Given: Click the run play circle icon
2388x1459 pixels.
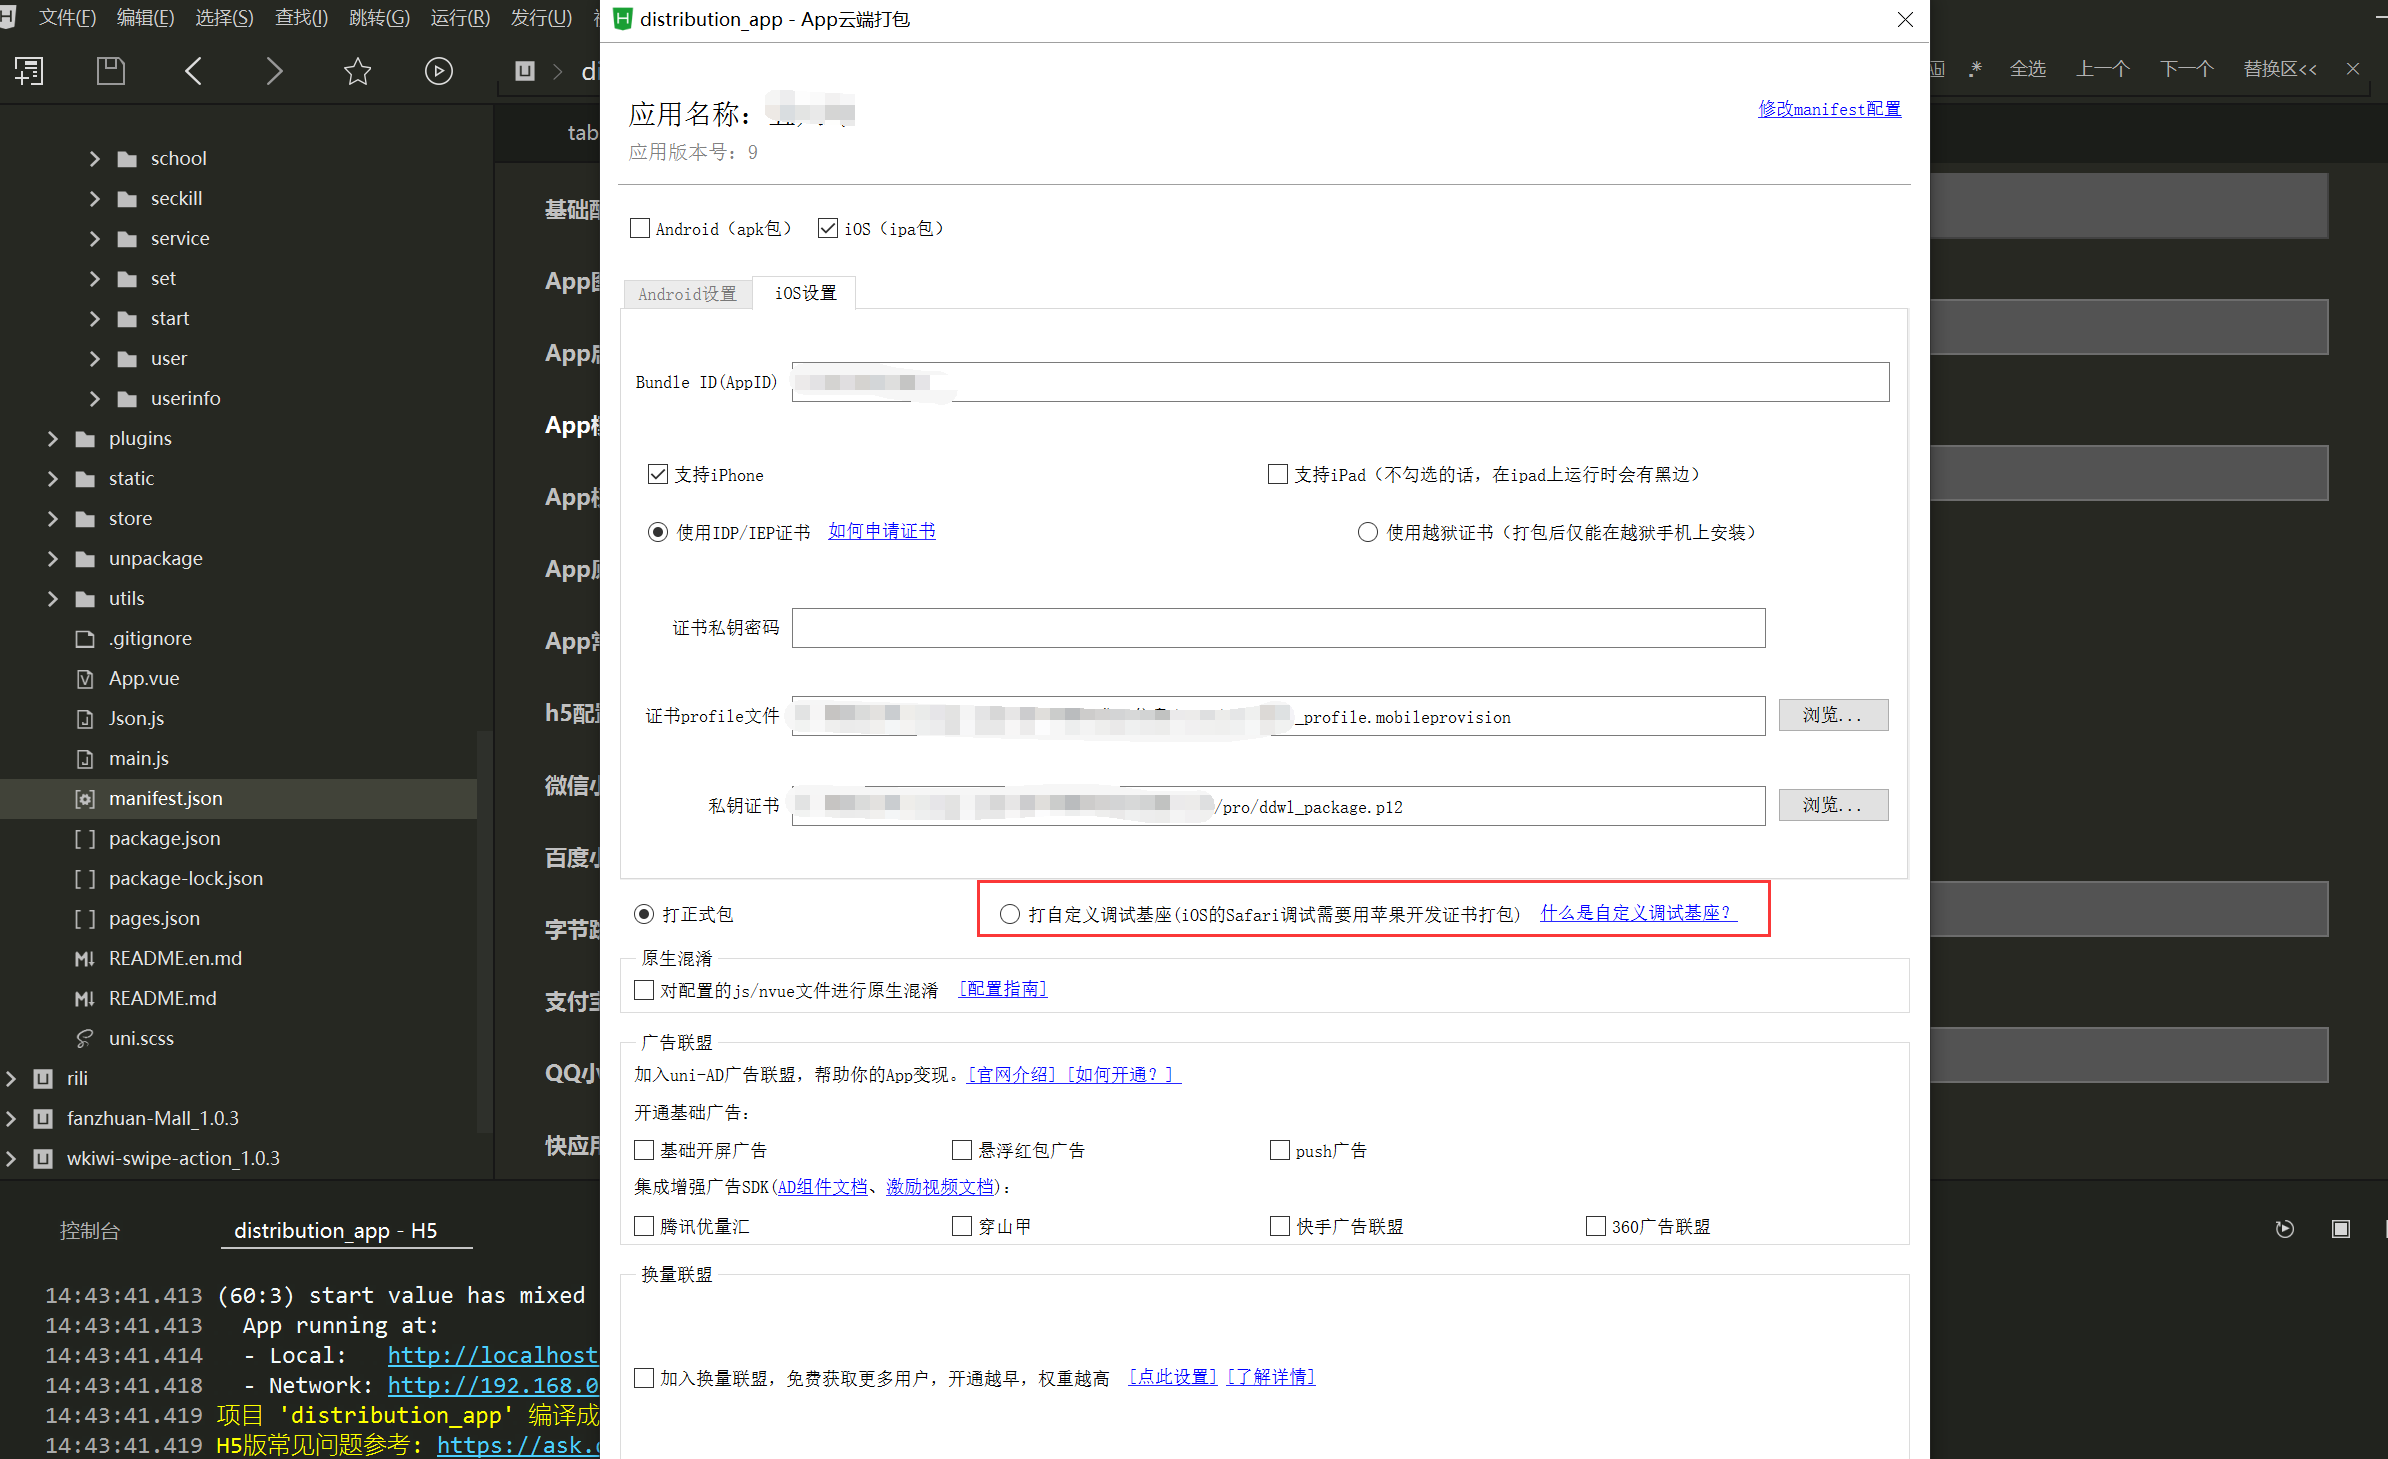Looking at the screenshot, I should pyautogui.click(x=438, y=71).
